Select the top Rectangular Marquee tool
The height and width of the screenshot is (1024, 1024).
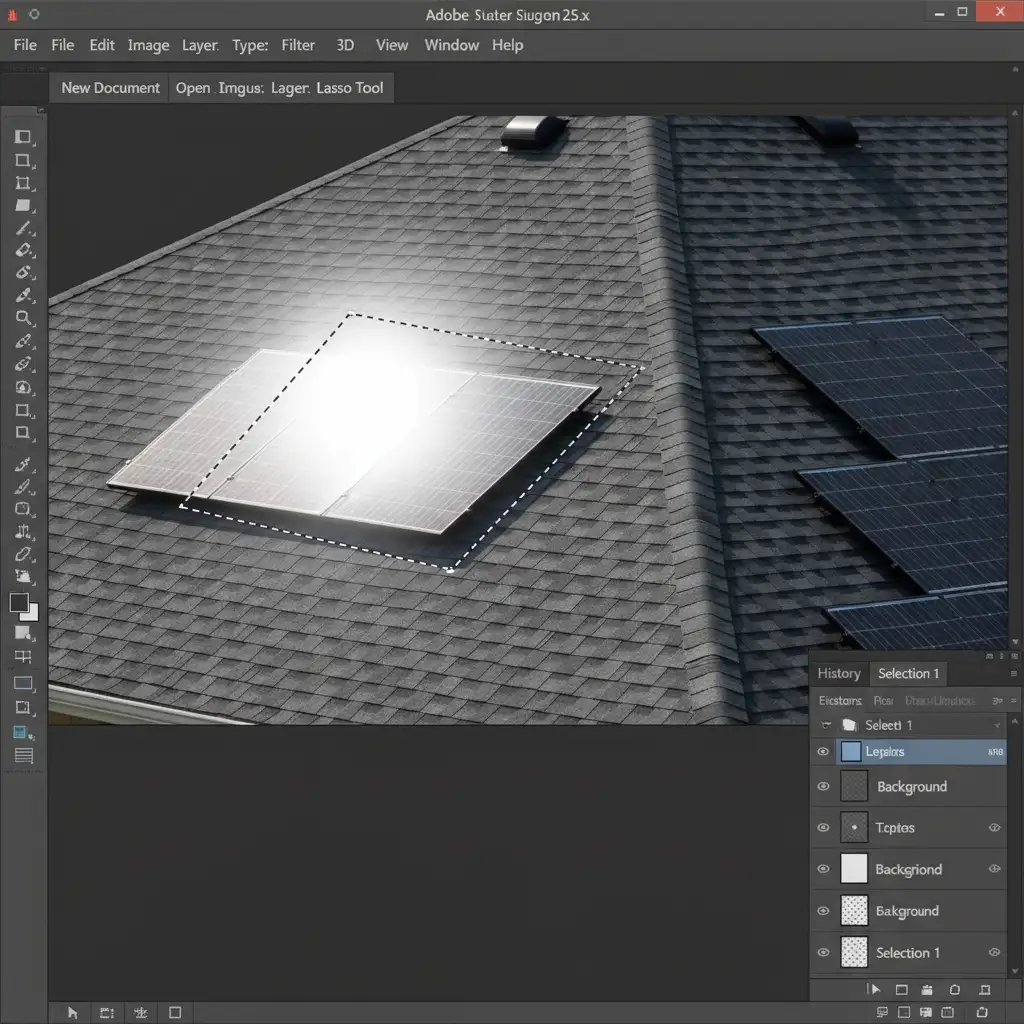24,137
